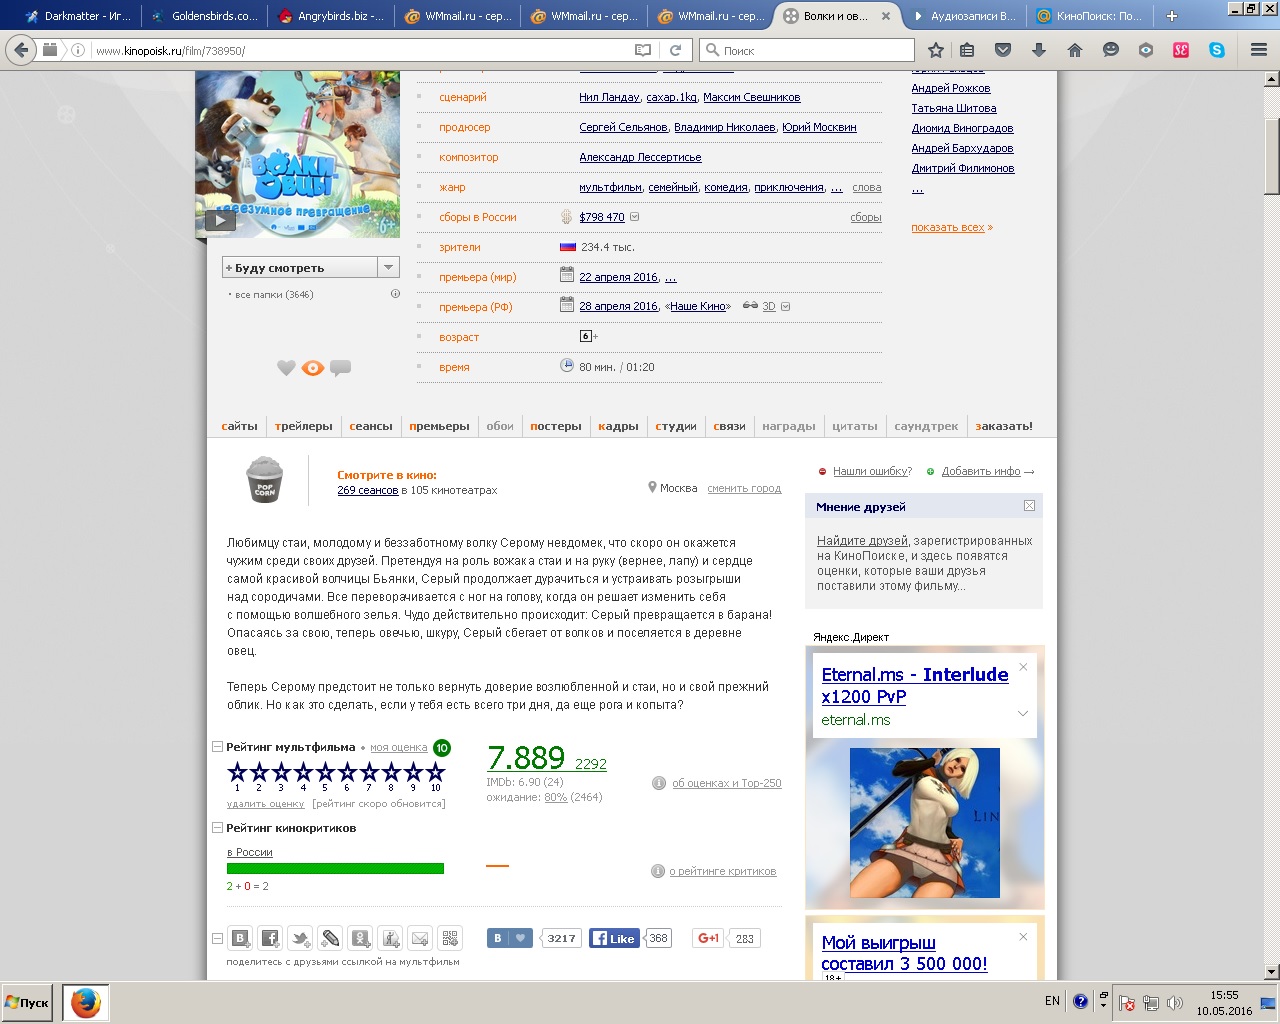Collapse the Рейтинг кинокритиков section
This screenshot has width=1280, height=1024.
pos(217,828)
